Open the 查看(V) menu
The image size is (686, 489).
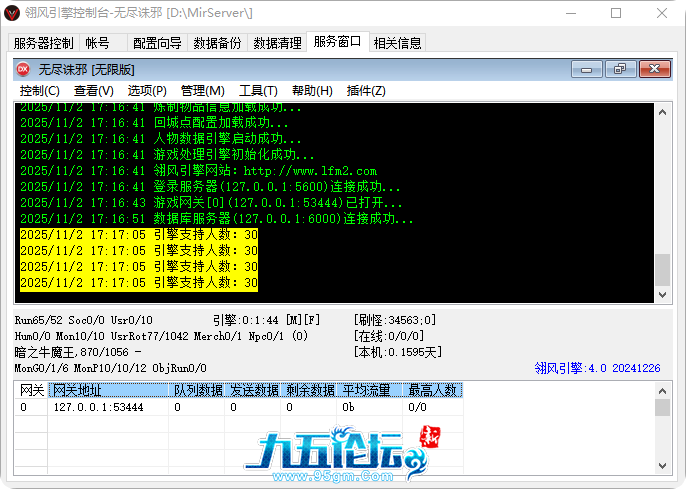(x=94, y=91)
